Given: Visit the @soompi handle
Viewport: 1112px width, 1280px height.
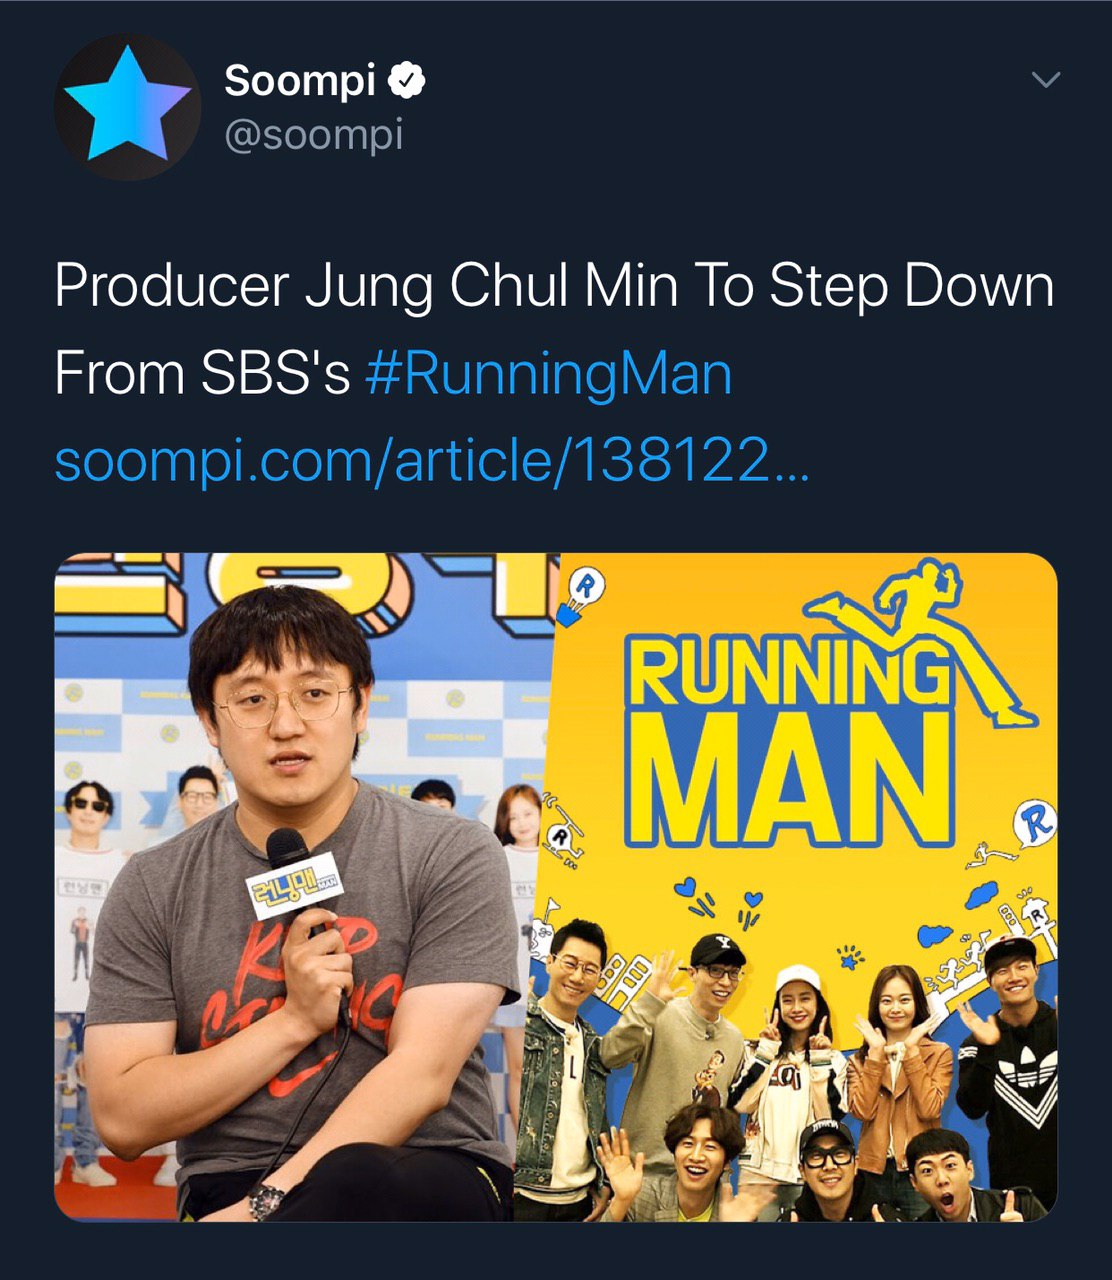Looking at the screenshot, I should 313,134.
